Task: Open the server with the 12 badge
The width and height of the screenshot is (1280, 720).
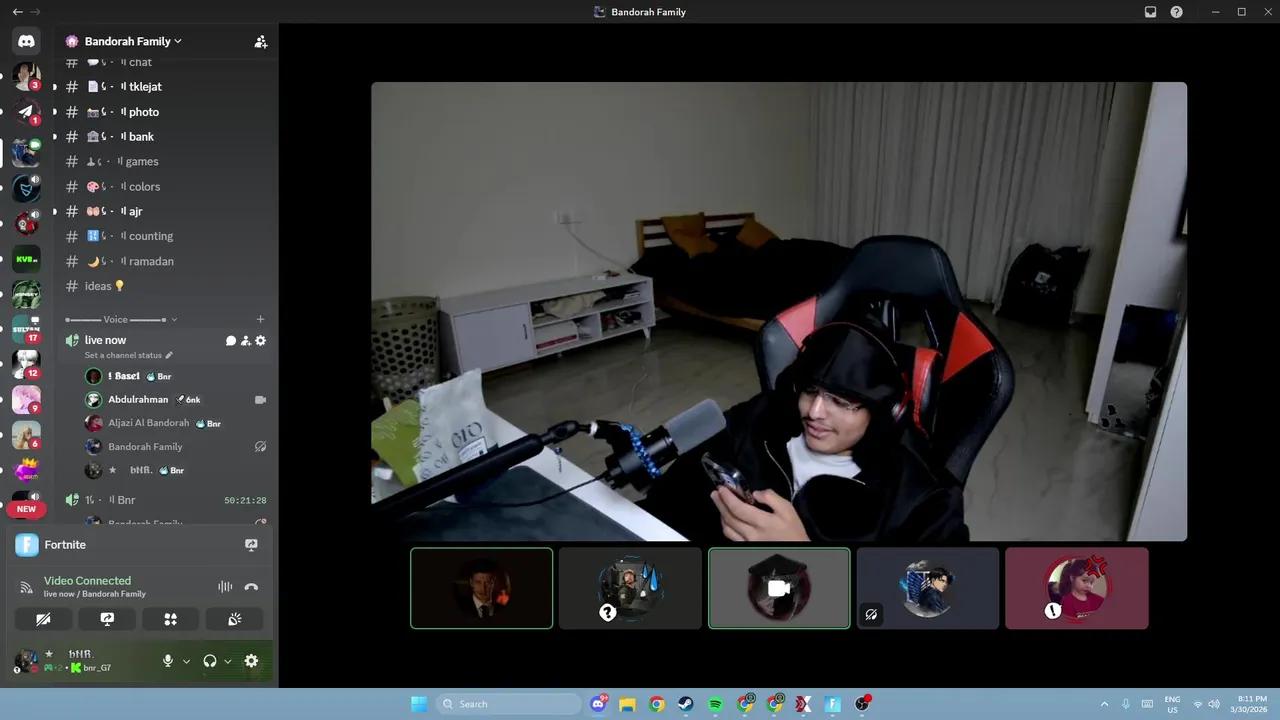Action: point(26,364)
